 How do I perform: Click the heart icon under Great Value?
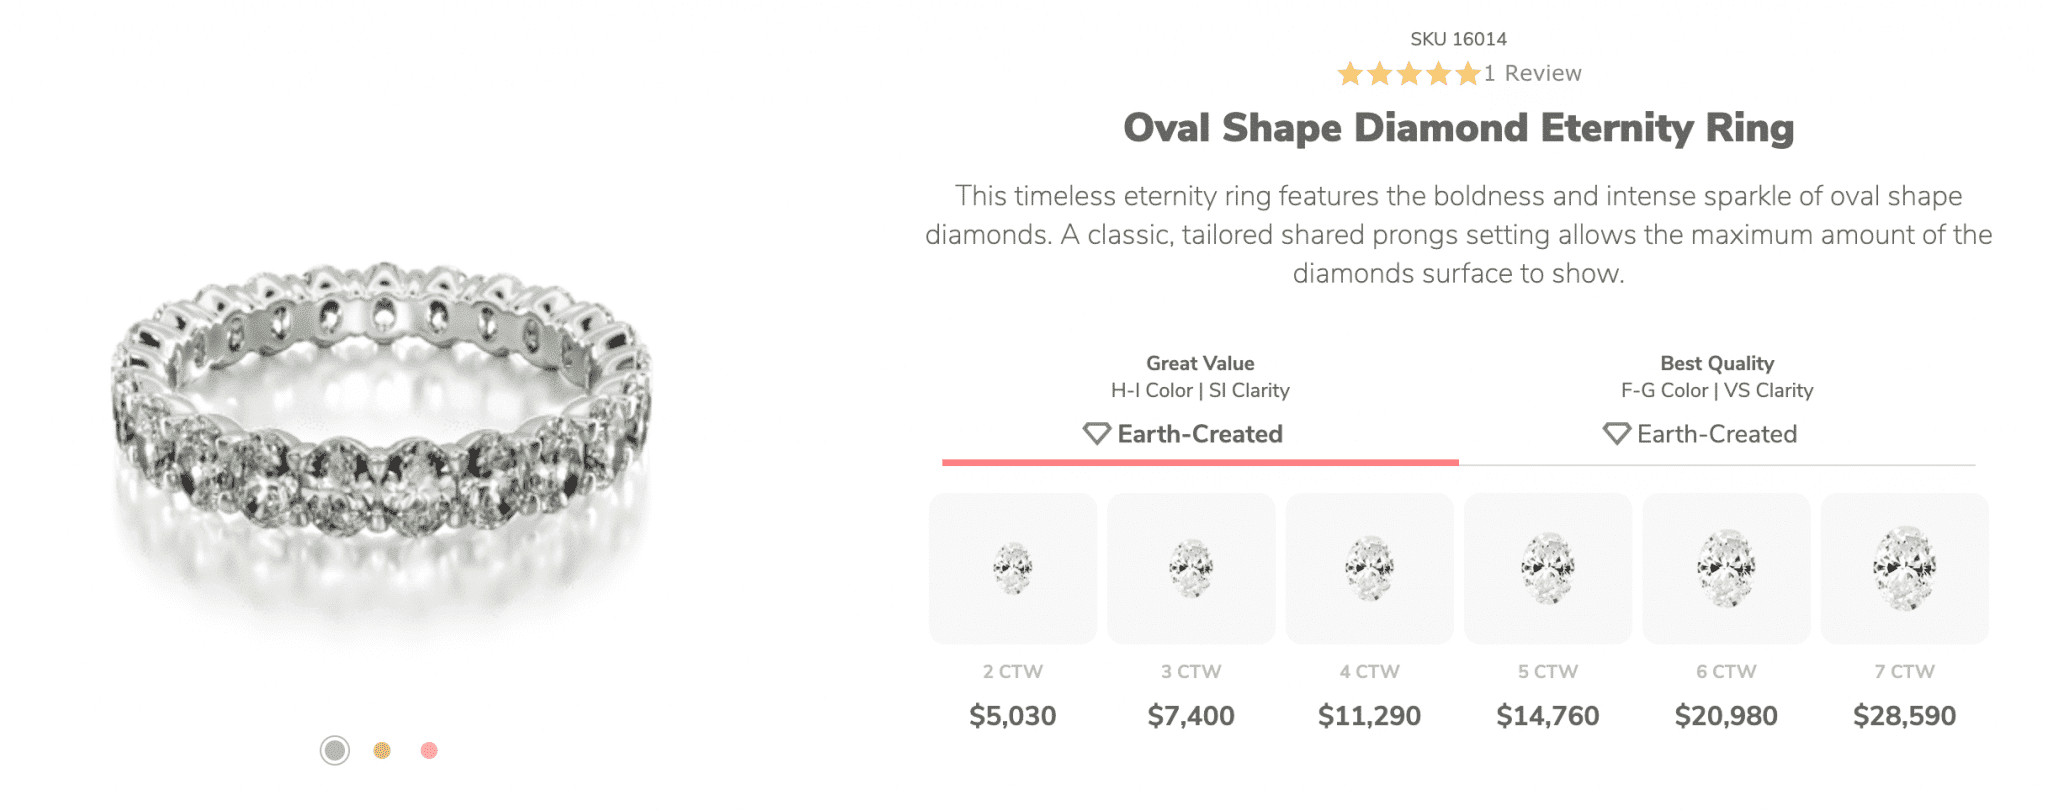tap(1097, 434)
